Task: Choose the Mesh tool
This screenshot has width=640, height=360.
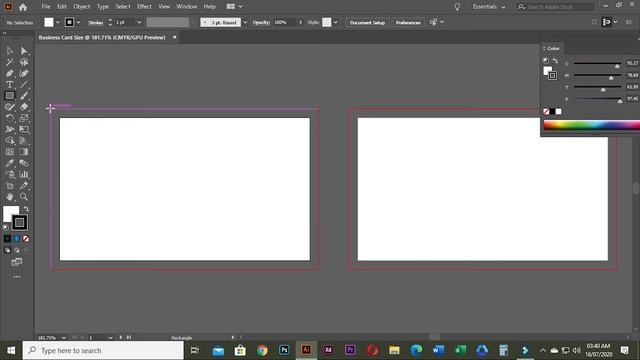Action: coord(10,152)
